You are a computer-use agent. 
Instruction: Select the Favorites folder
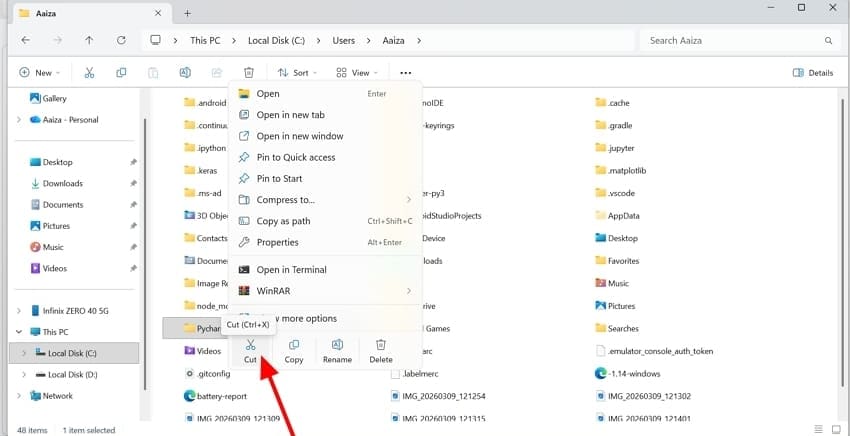coord(617,261)
